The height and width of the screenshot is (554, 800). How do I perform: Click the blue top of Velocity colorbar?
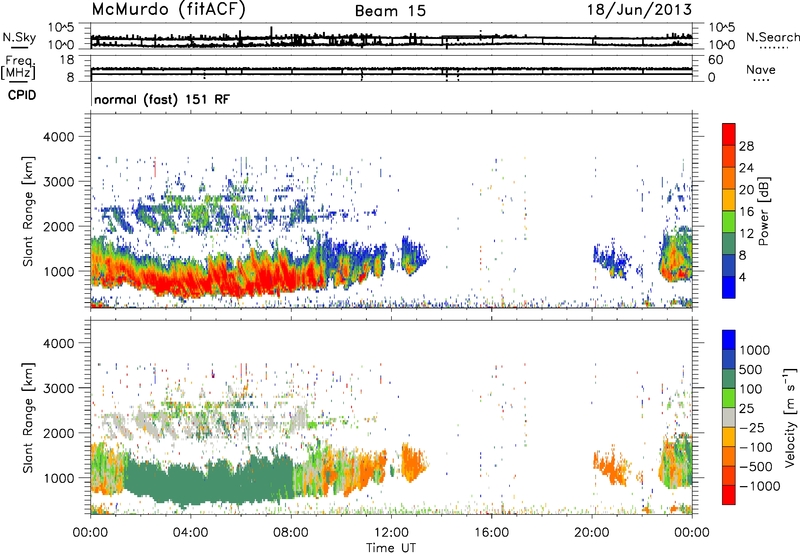click(729, 340)
